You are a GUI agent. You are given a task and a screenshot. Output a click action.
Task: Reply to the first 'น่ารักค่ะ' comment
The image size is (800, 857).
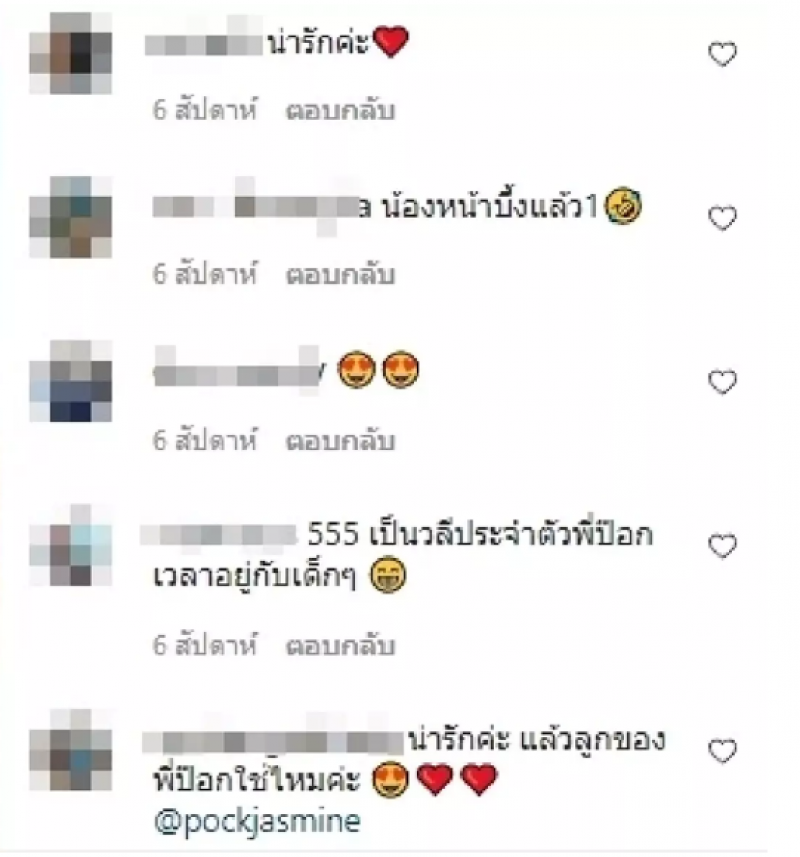tap(340, 111)
